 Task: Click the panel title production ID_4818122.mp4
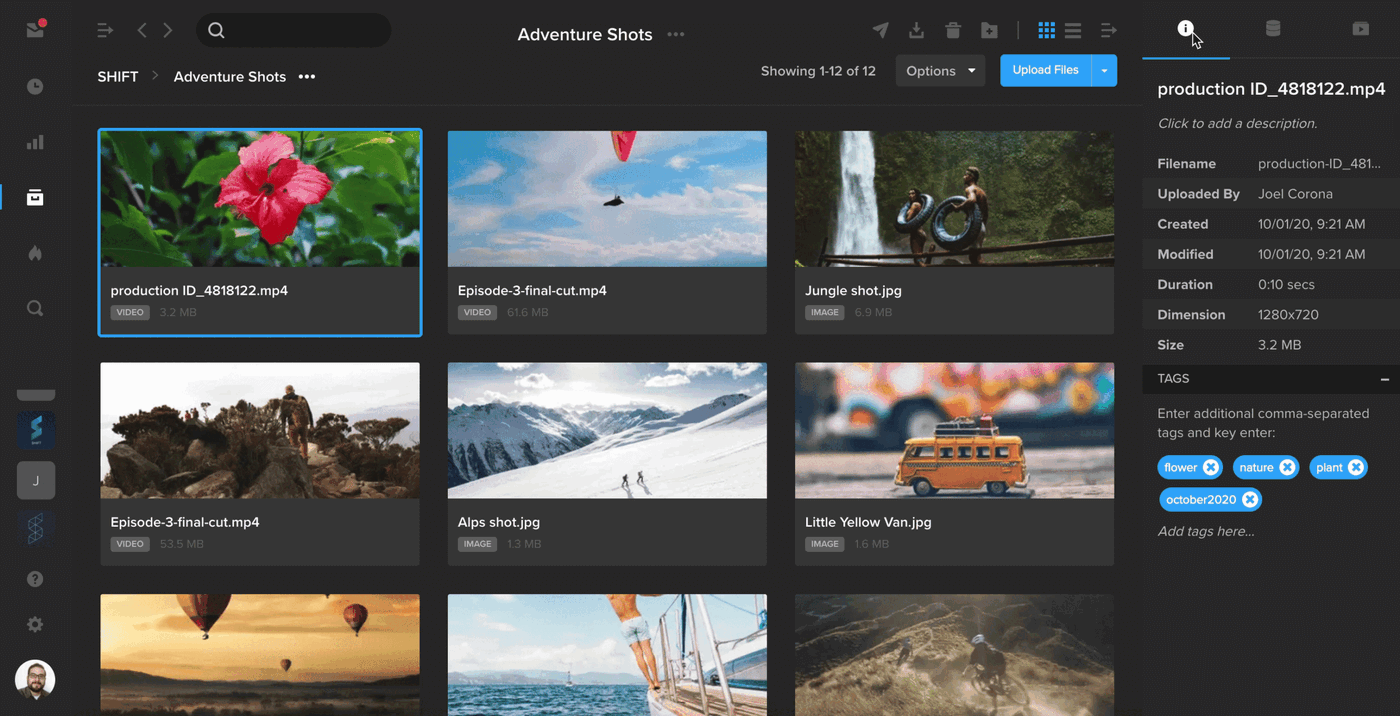1271,89
